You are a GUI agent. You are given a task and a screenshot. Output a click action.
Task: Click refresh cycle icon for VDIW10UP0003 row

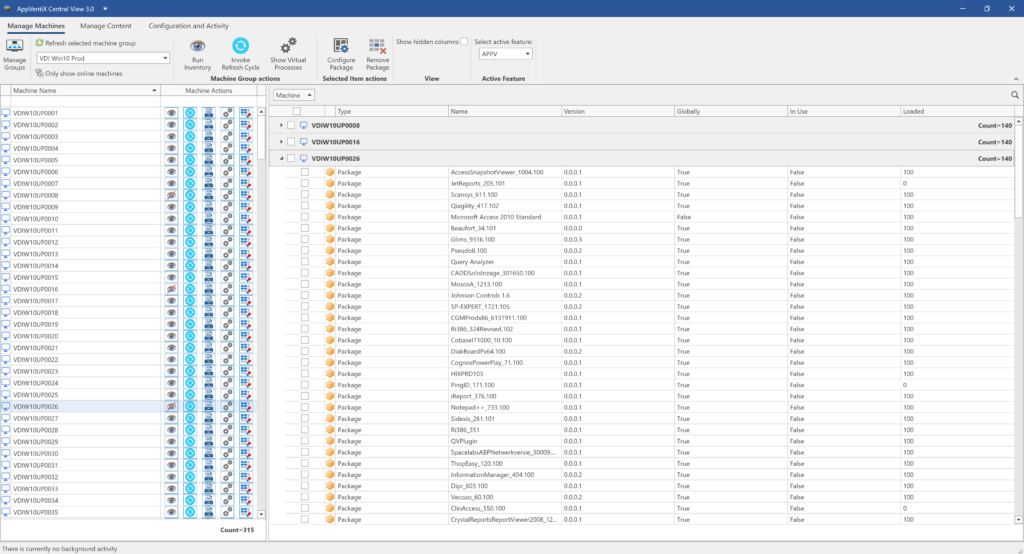click(190, 137)
